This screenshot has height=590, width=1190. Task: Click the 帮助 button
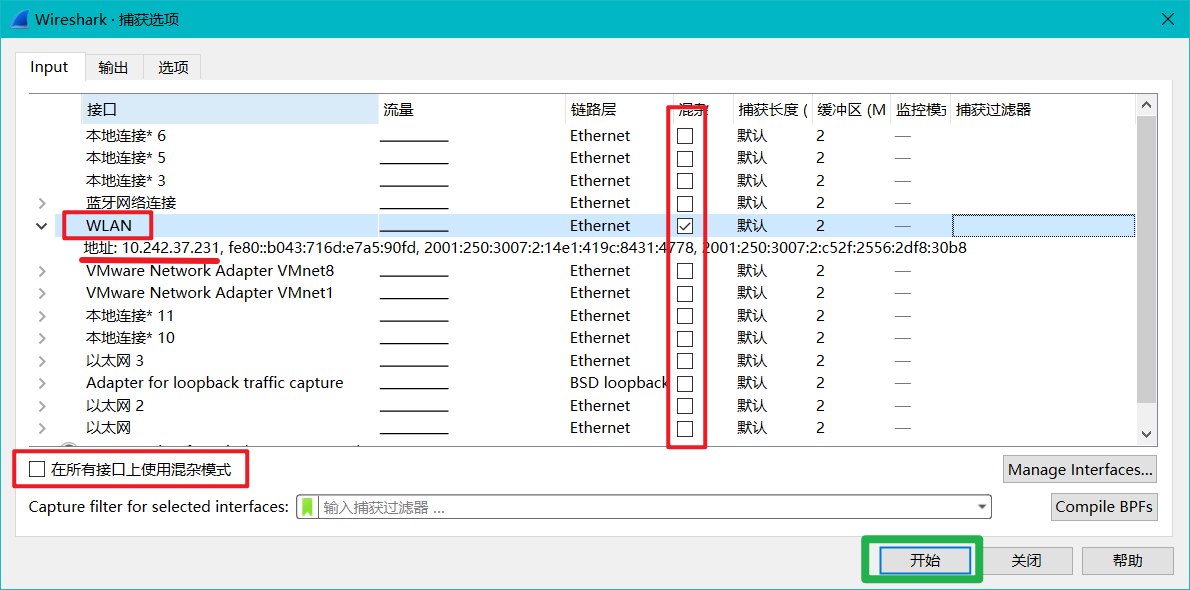pyautogui.click(x=1127, y=560)
